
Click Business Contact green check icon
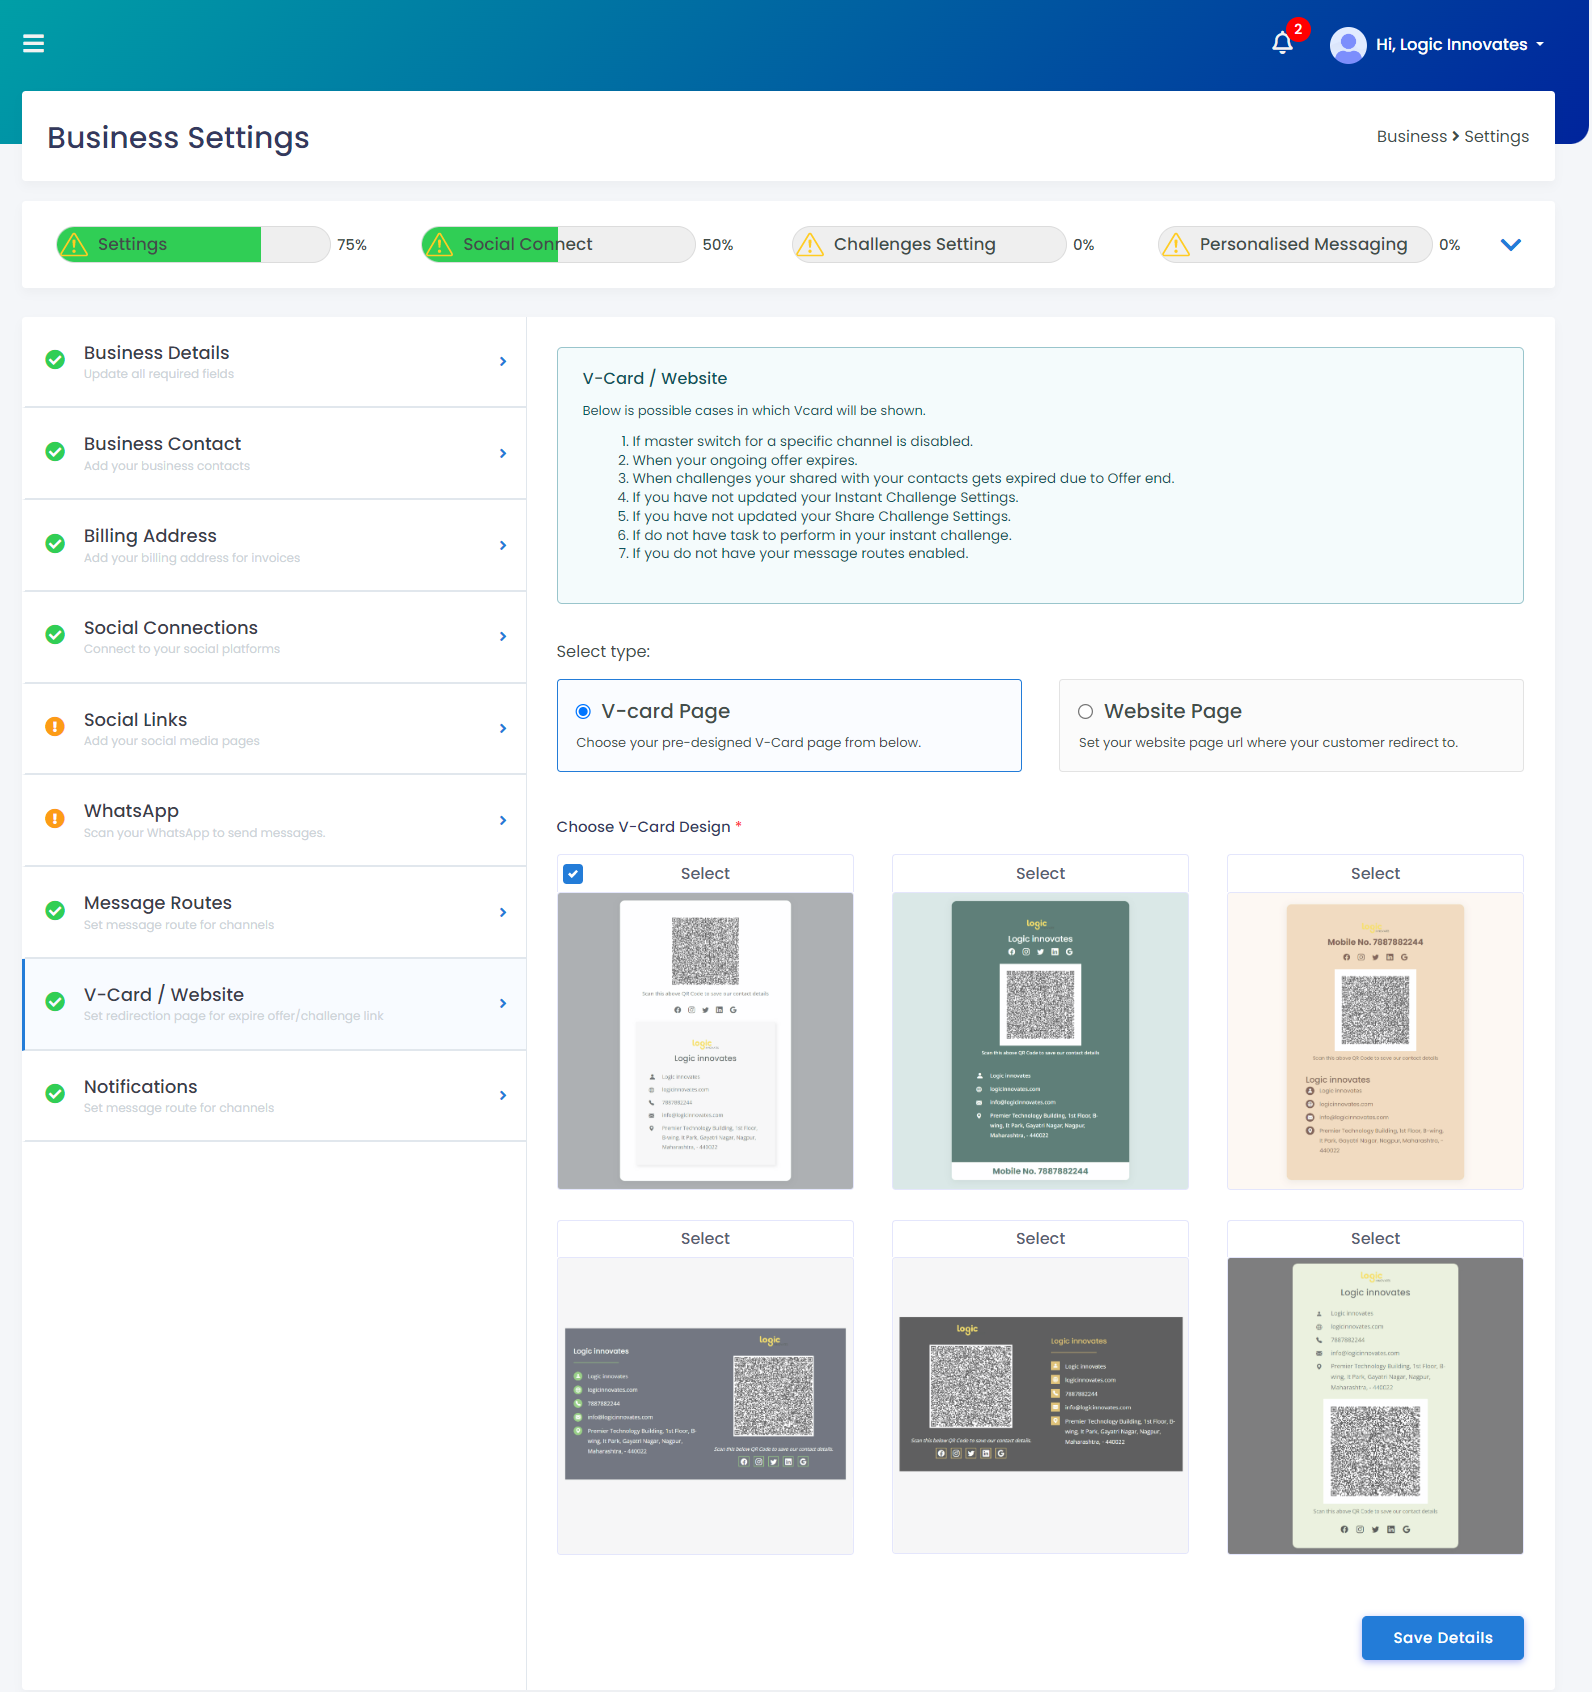coord(55,452)
